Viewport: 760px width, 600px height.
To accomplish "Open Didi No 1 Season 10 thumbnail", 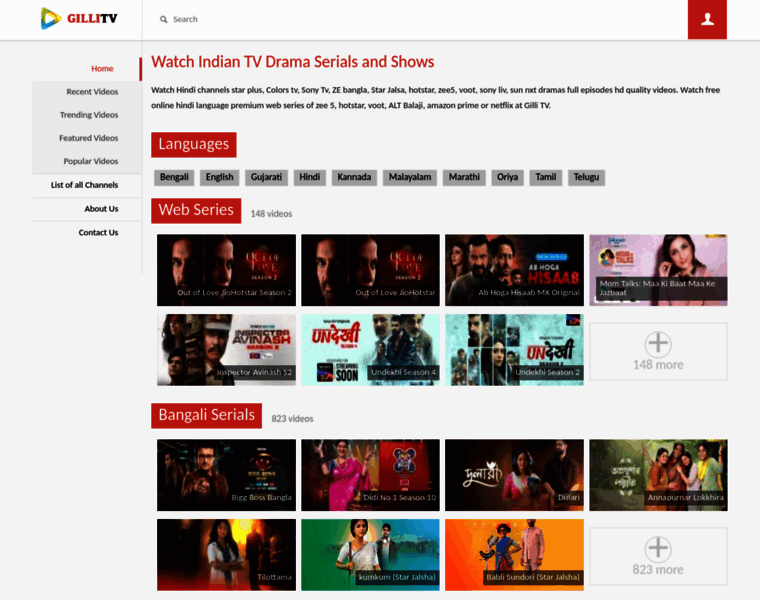I will click(x=370, y=475).
